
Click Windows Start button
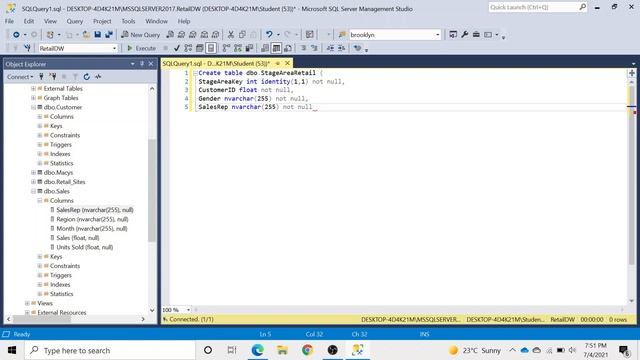(12, 350)
